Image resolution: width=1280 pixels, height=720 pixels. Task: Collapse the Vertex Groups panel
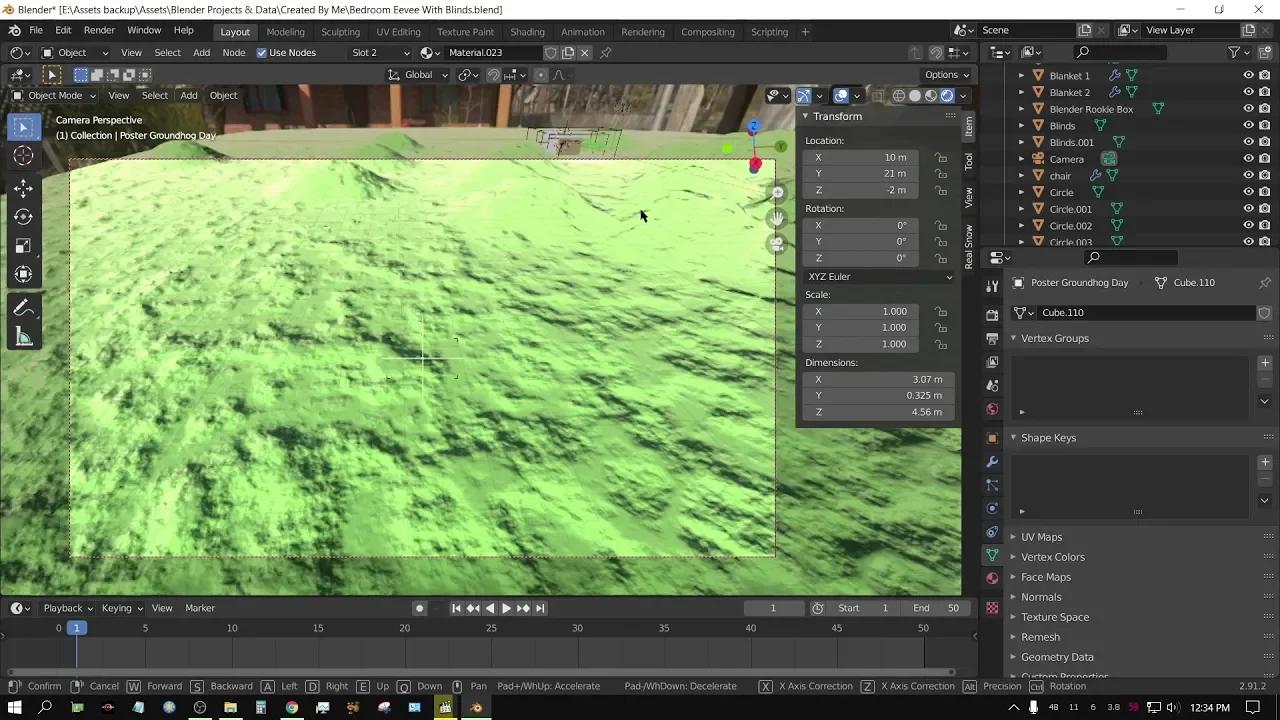[x=1054, y=338]
